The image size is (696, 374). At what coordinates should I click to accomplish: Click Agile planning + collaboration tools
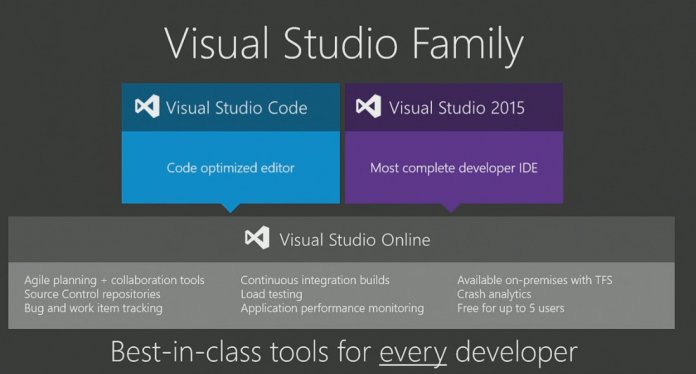point(115,280)
